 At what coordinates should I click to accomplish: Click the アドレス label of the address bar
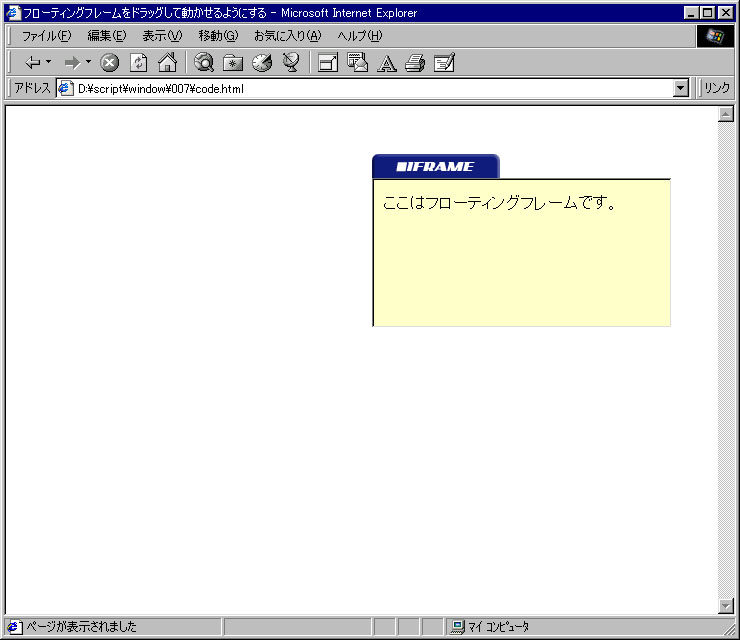click(32, 88)
